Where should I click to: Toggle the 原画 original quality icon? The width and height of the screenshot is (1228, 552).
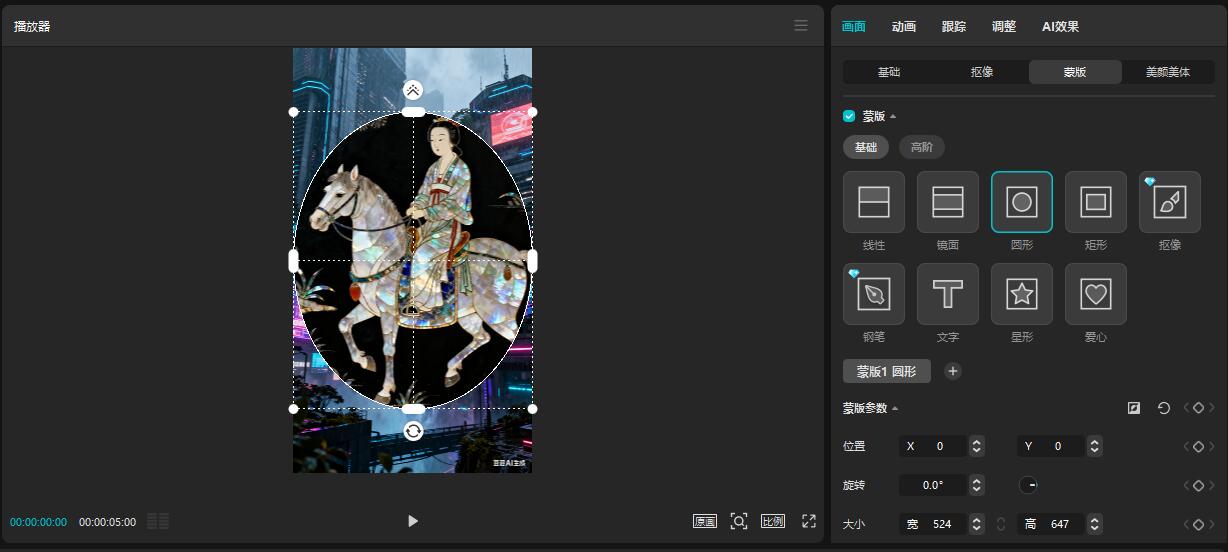click(705, 521)
